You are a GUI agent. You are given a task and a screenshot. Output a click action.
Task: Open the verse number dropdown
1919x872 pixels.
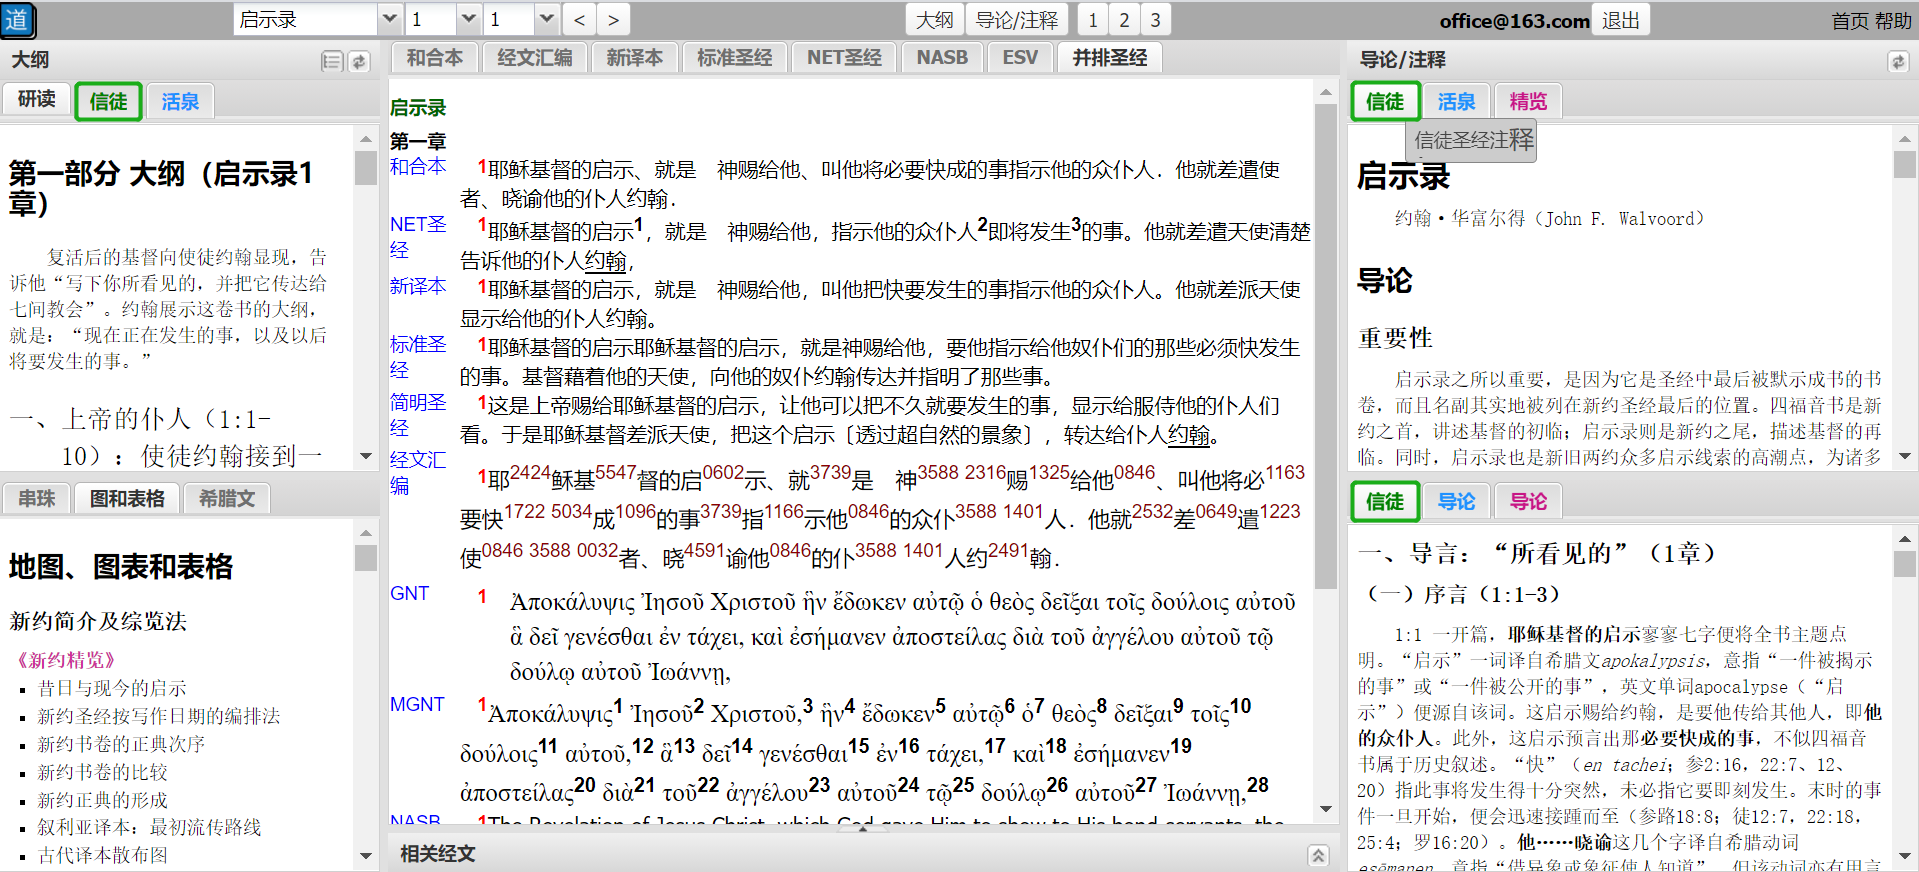click(546, 20)
